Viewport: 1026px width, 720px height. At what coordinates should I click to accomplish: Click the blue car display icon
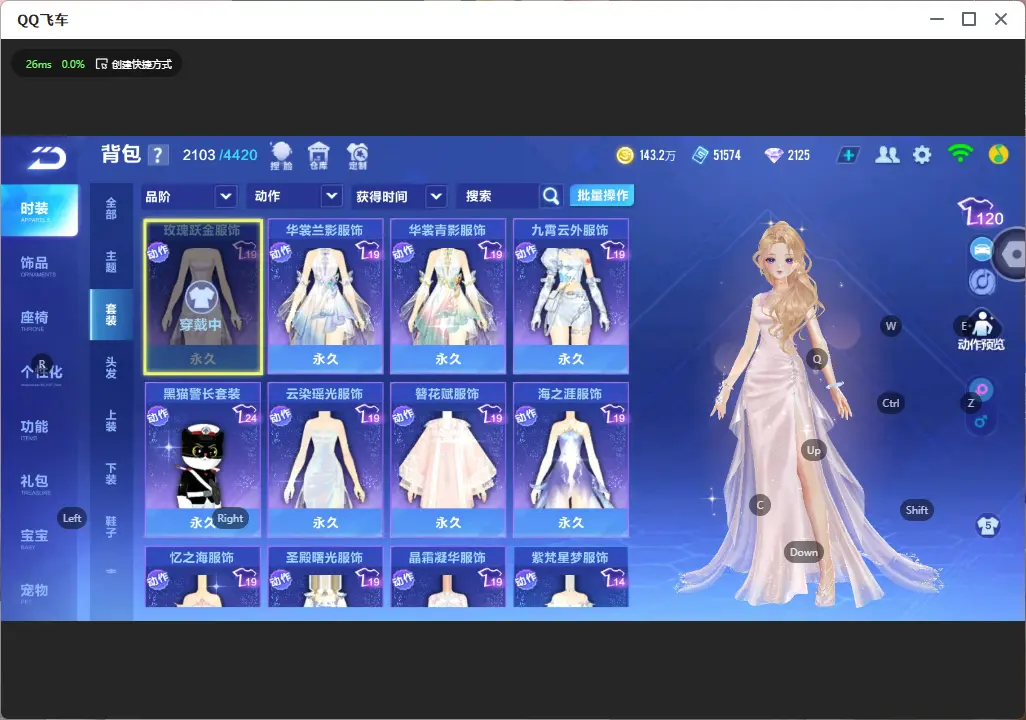coord(982,250)
